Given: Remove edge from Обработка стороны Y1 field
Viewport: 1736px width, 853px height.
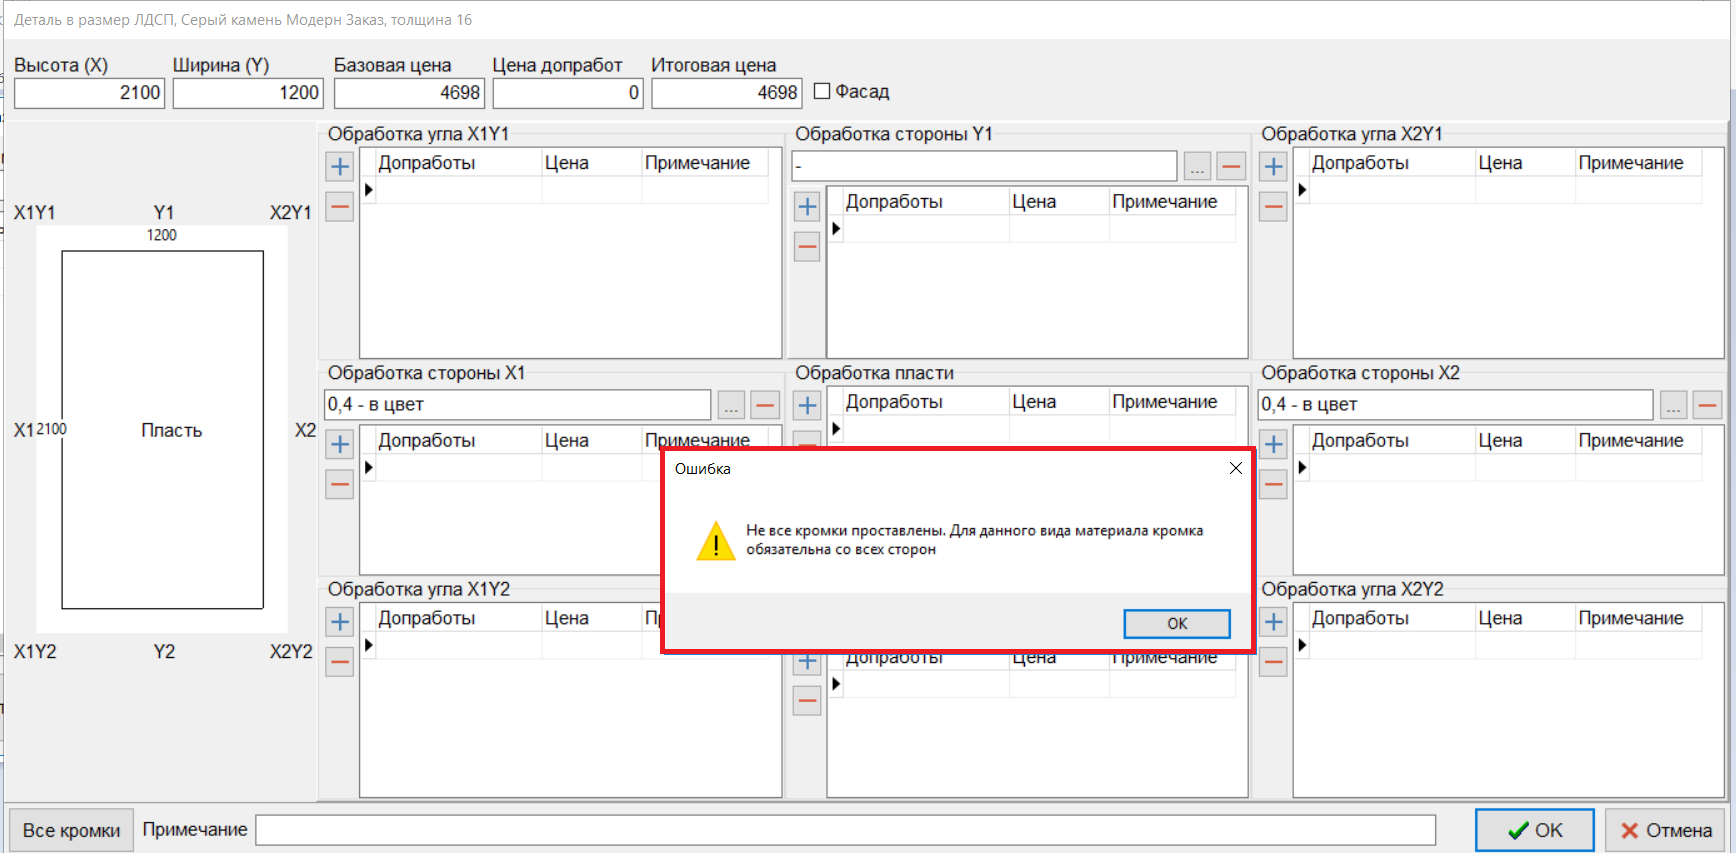Looking at the screenshot, I should 1231,166.
